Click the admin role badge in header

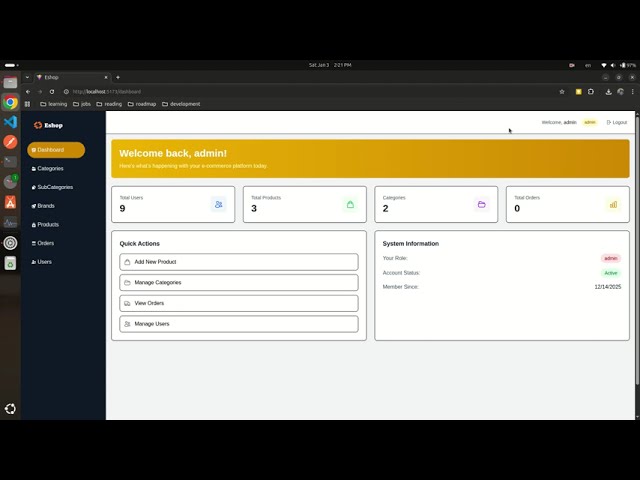[x=590, y=122]
